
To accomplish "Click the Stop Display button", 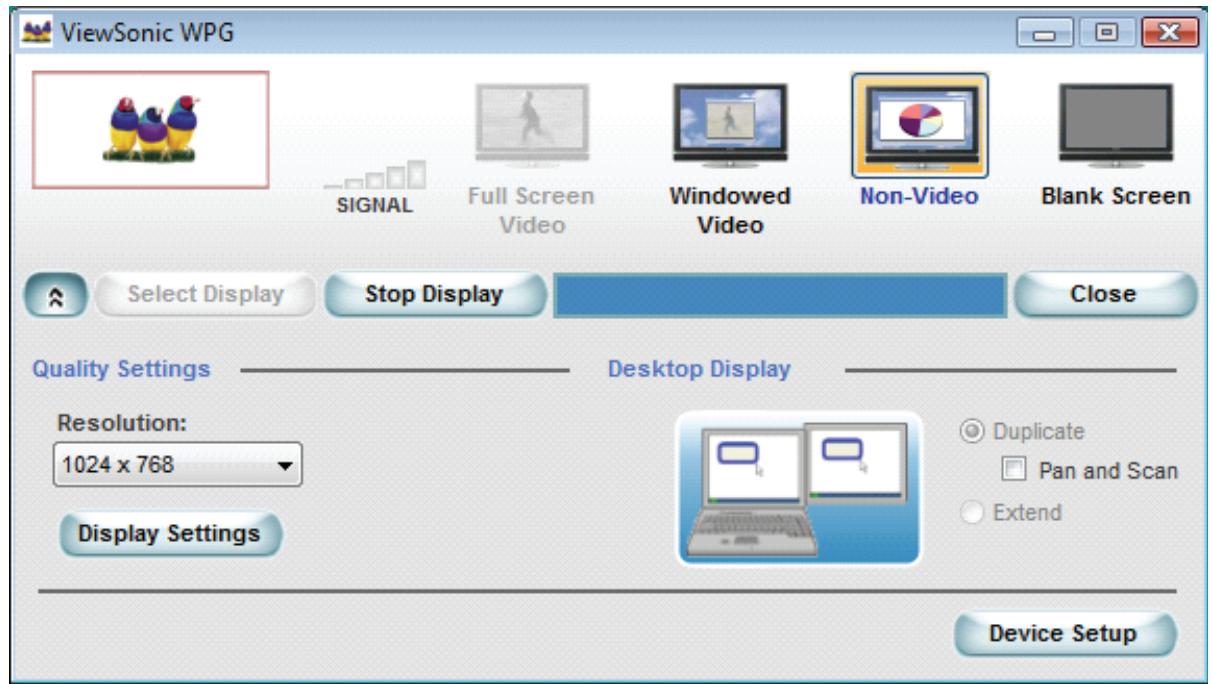I will (x=434, y=294).
